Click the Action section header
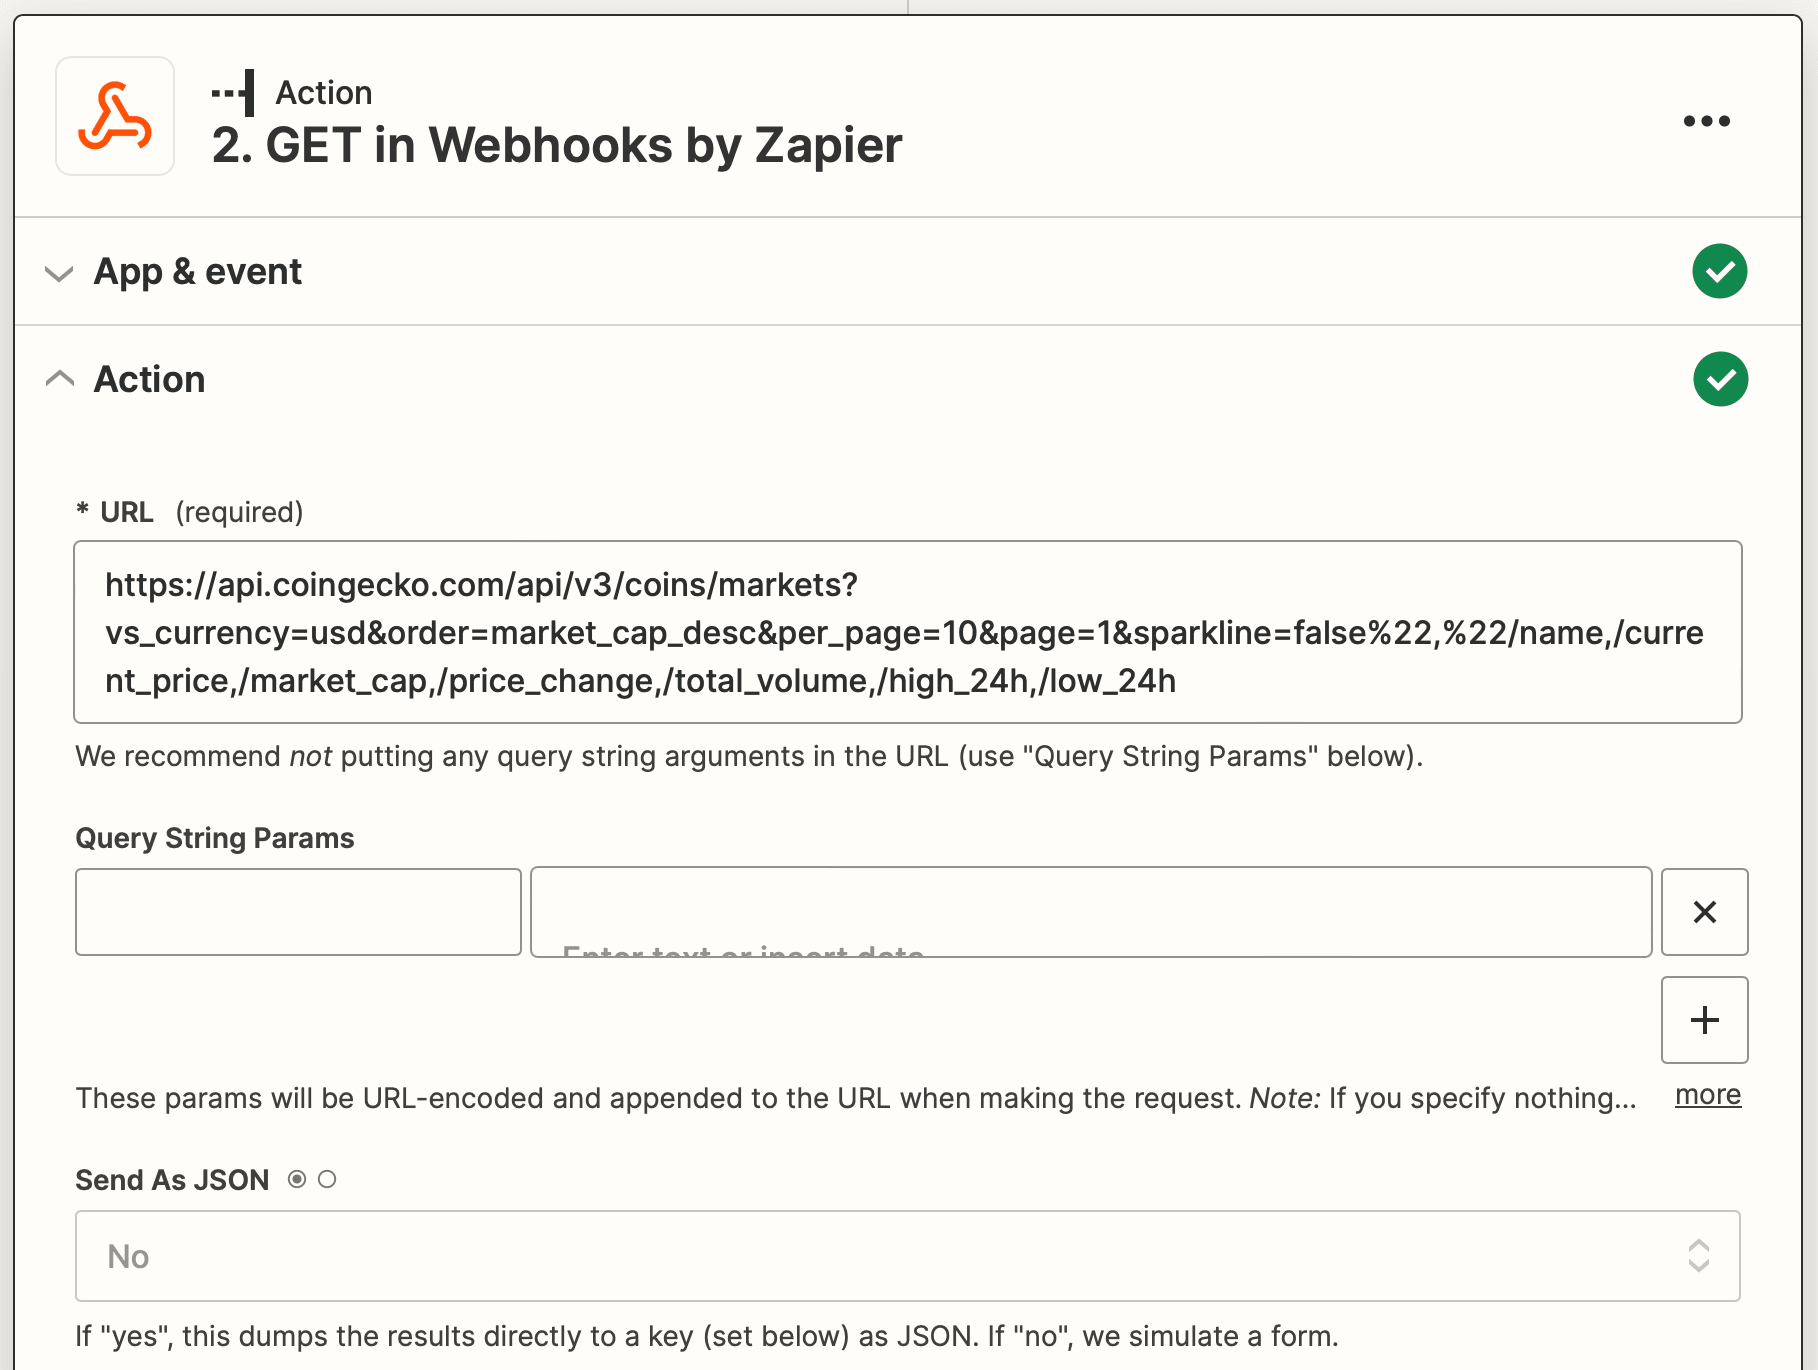Viewport: 1818px width, 1370px height. point(150,379)
